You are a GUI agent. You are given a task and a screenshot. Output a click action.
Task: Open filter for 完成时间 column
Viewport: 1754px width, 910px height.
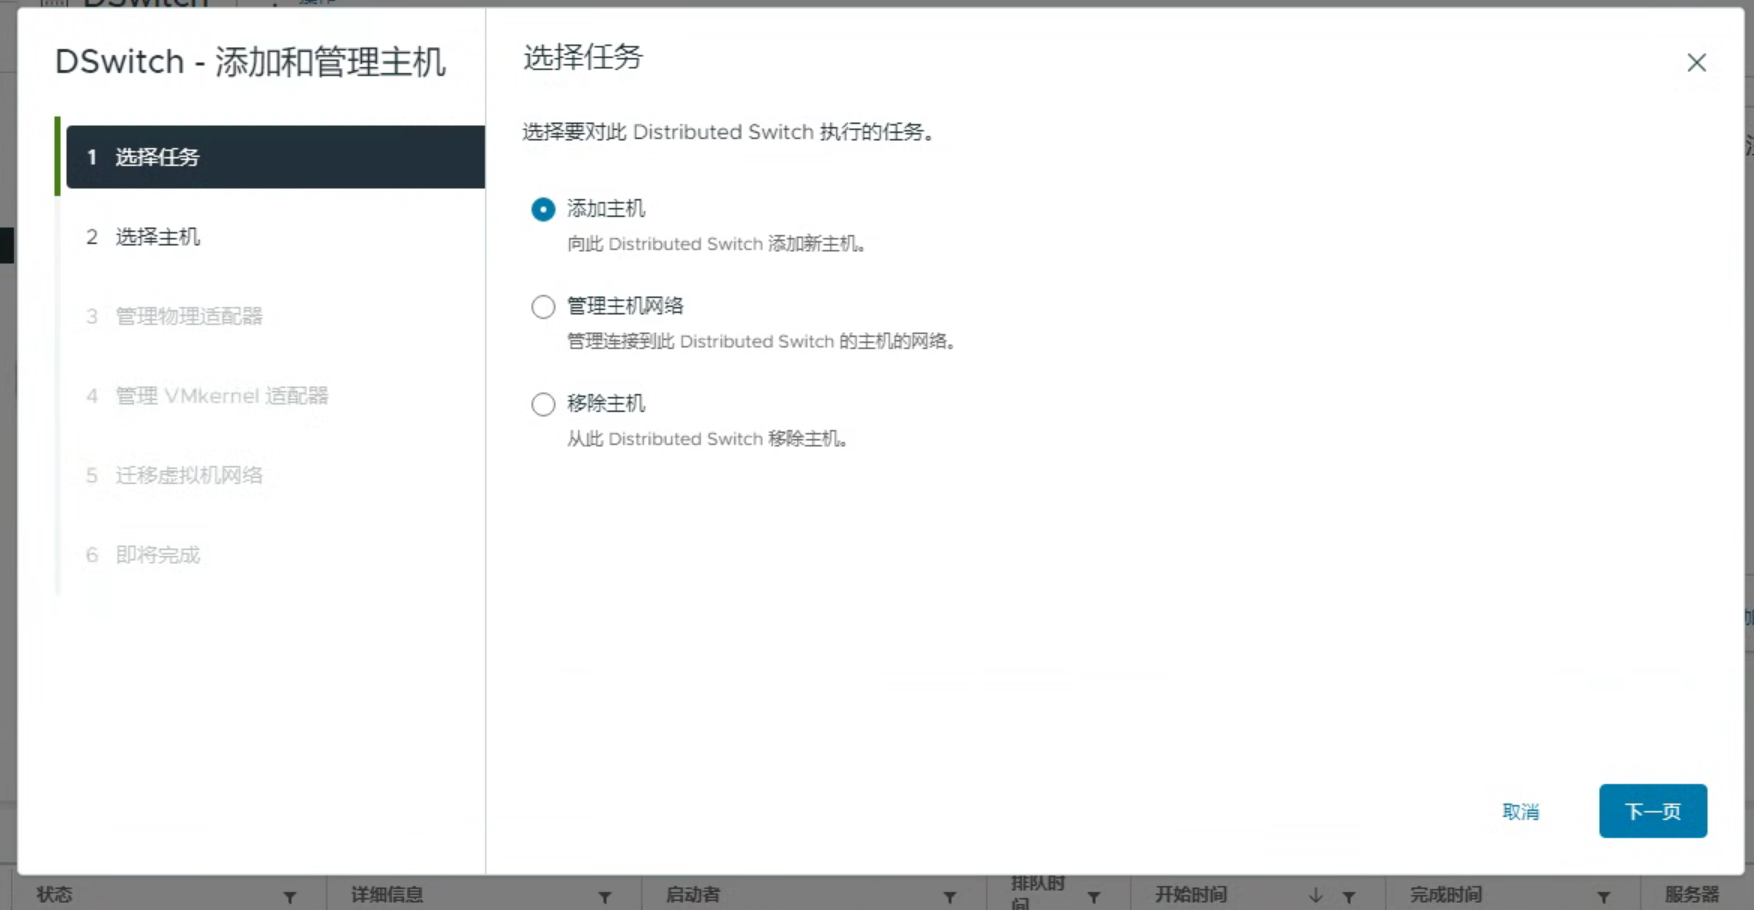point(1604,898)
